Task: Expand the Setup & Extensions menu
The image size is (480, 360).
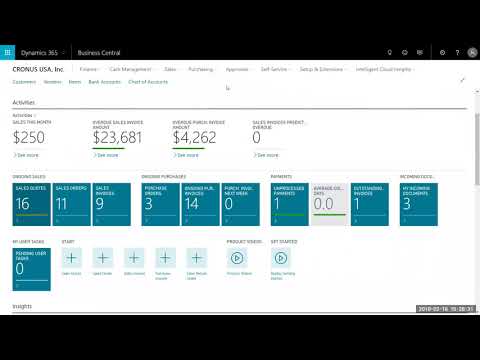Action: pos(323,69)
